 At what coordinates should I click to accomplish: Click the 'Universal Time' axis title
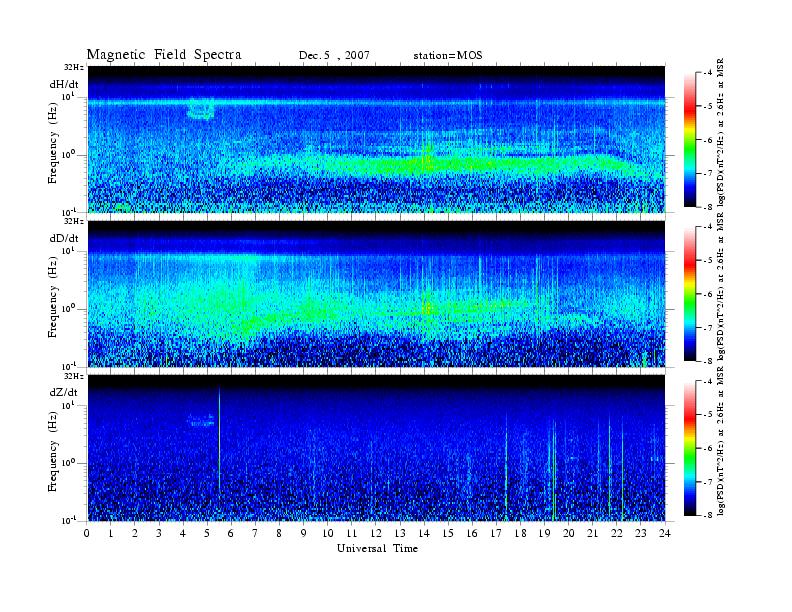(377, 548)
